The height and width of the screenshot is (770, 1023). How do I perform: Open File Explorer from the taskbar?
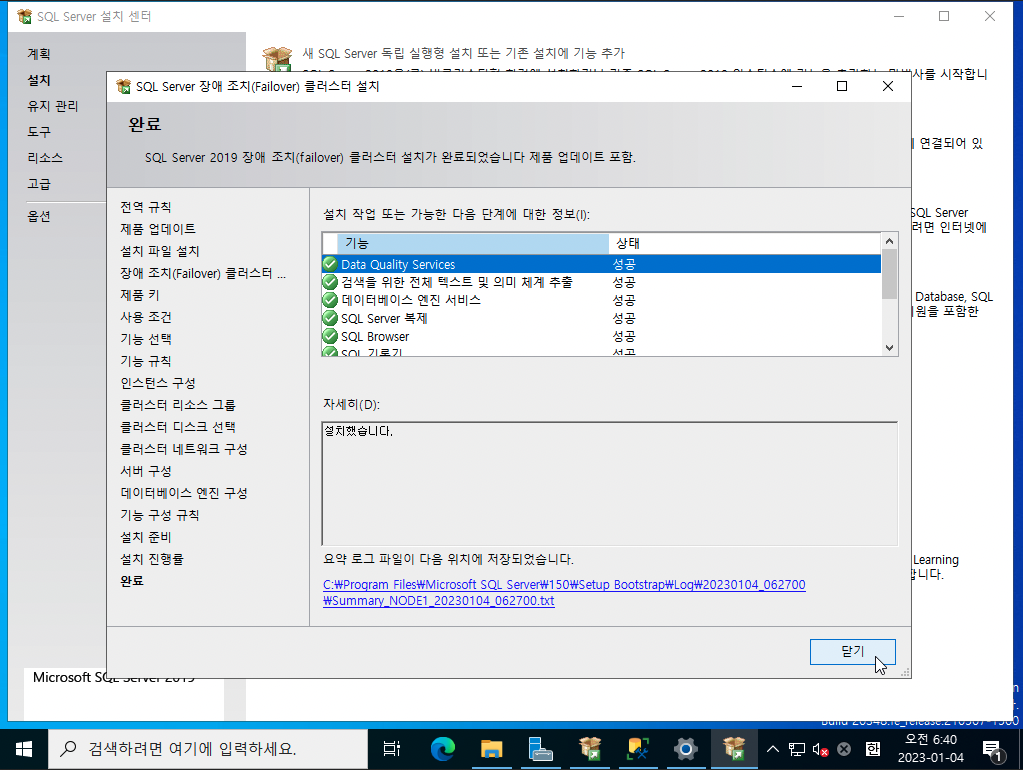(492, 749)
